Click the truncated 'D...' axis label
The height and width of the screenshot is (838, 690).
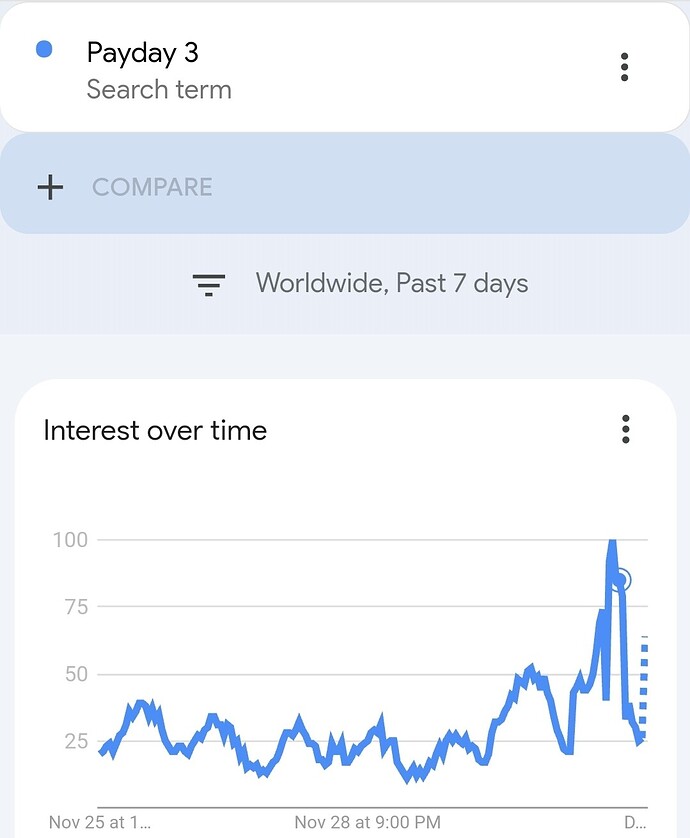coord(635,822)
